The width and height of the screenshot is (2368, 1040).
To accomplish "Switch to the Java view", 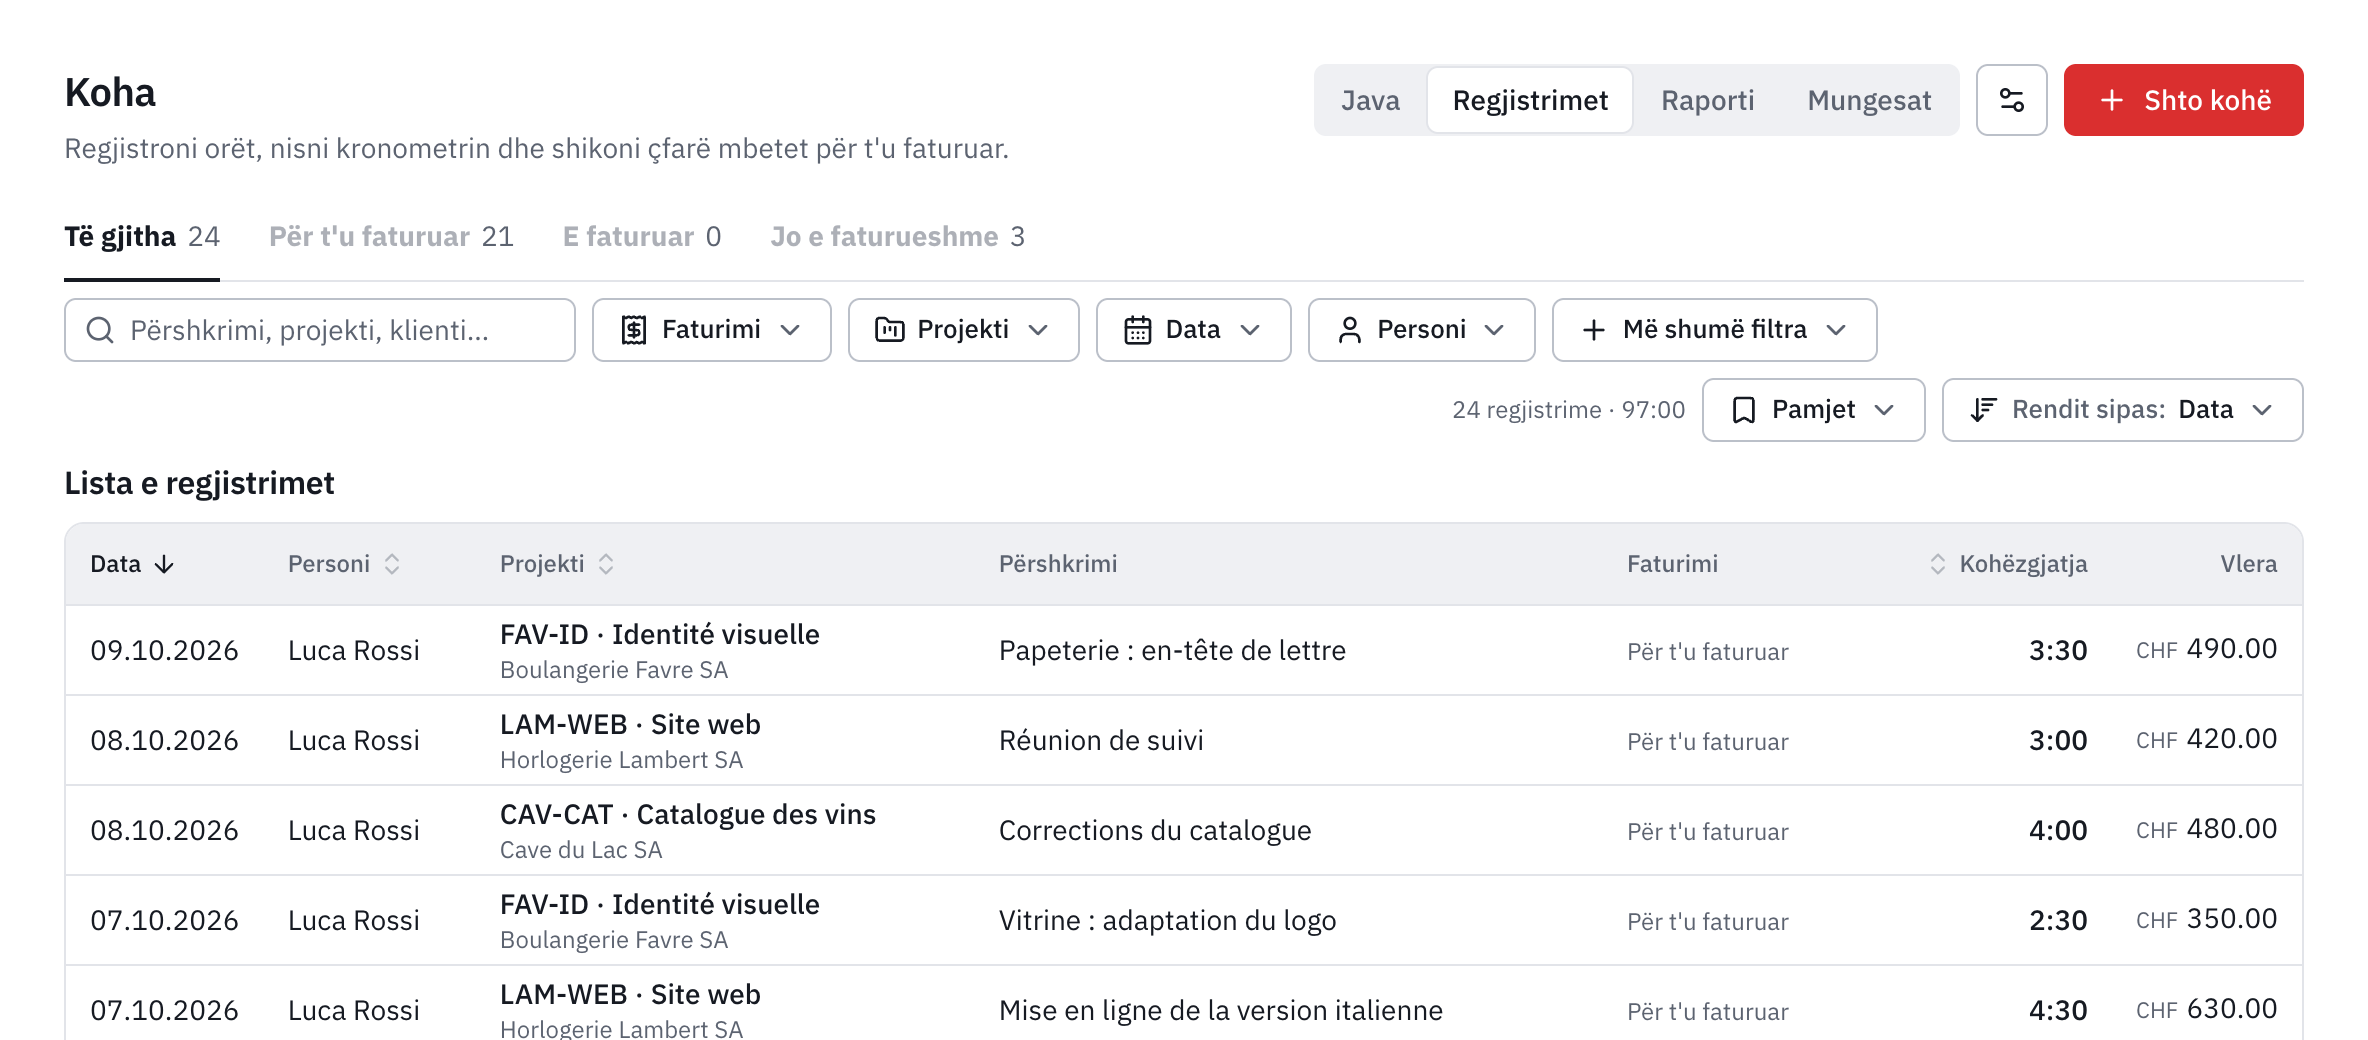I will 1370,100.
